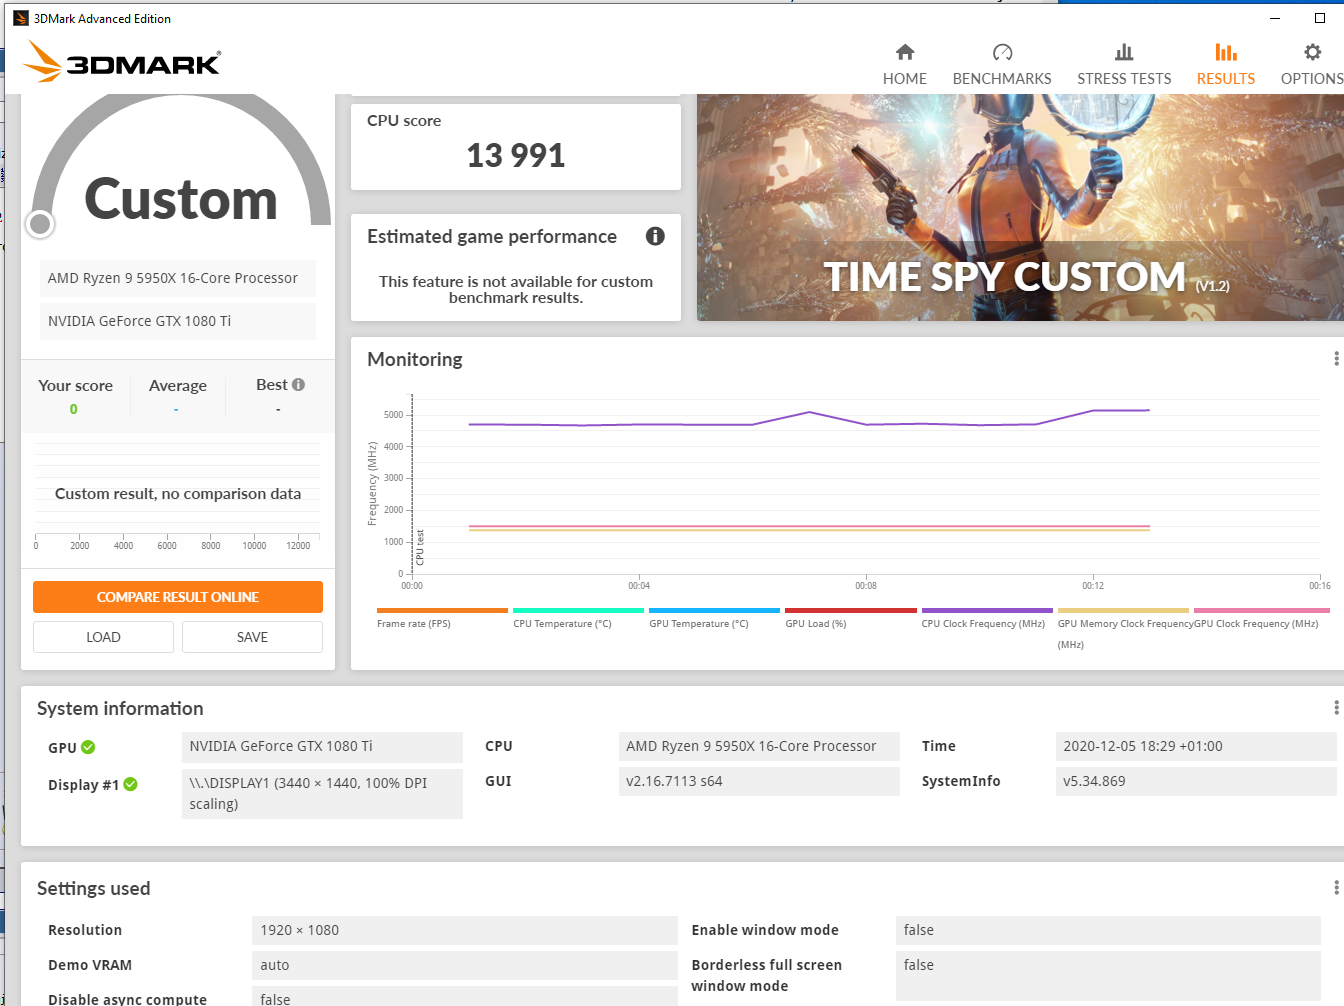Viewport: 1344px width, 1006px height.
Task: Open Options gear icon
Action: click(x=1312, y=53)
